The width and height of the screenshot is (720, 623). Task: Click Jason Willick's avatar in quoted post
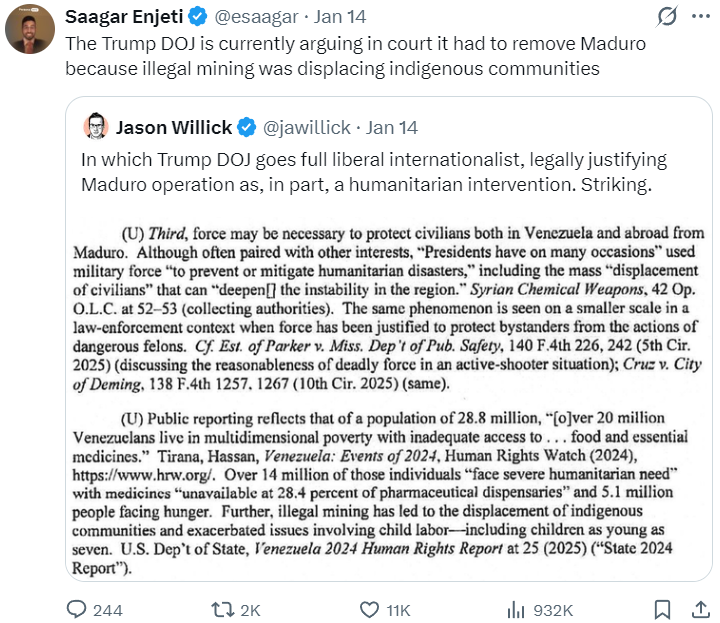click(96, 127)
